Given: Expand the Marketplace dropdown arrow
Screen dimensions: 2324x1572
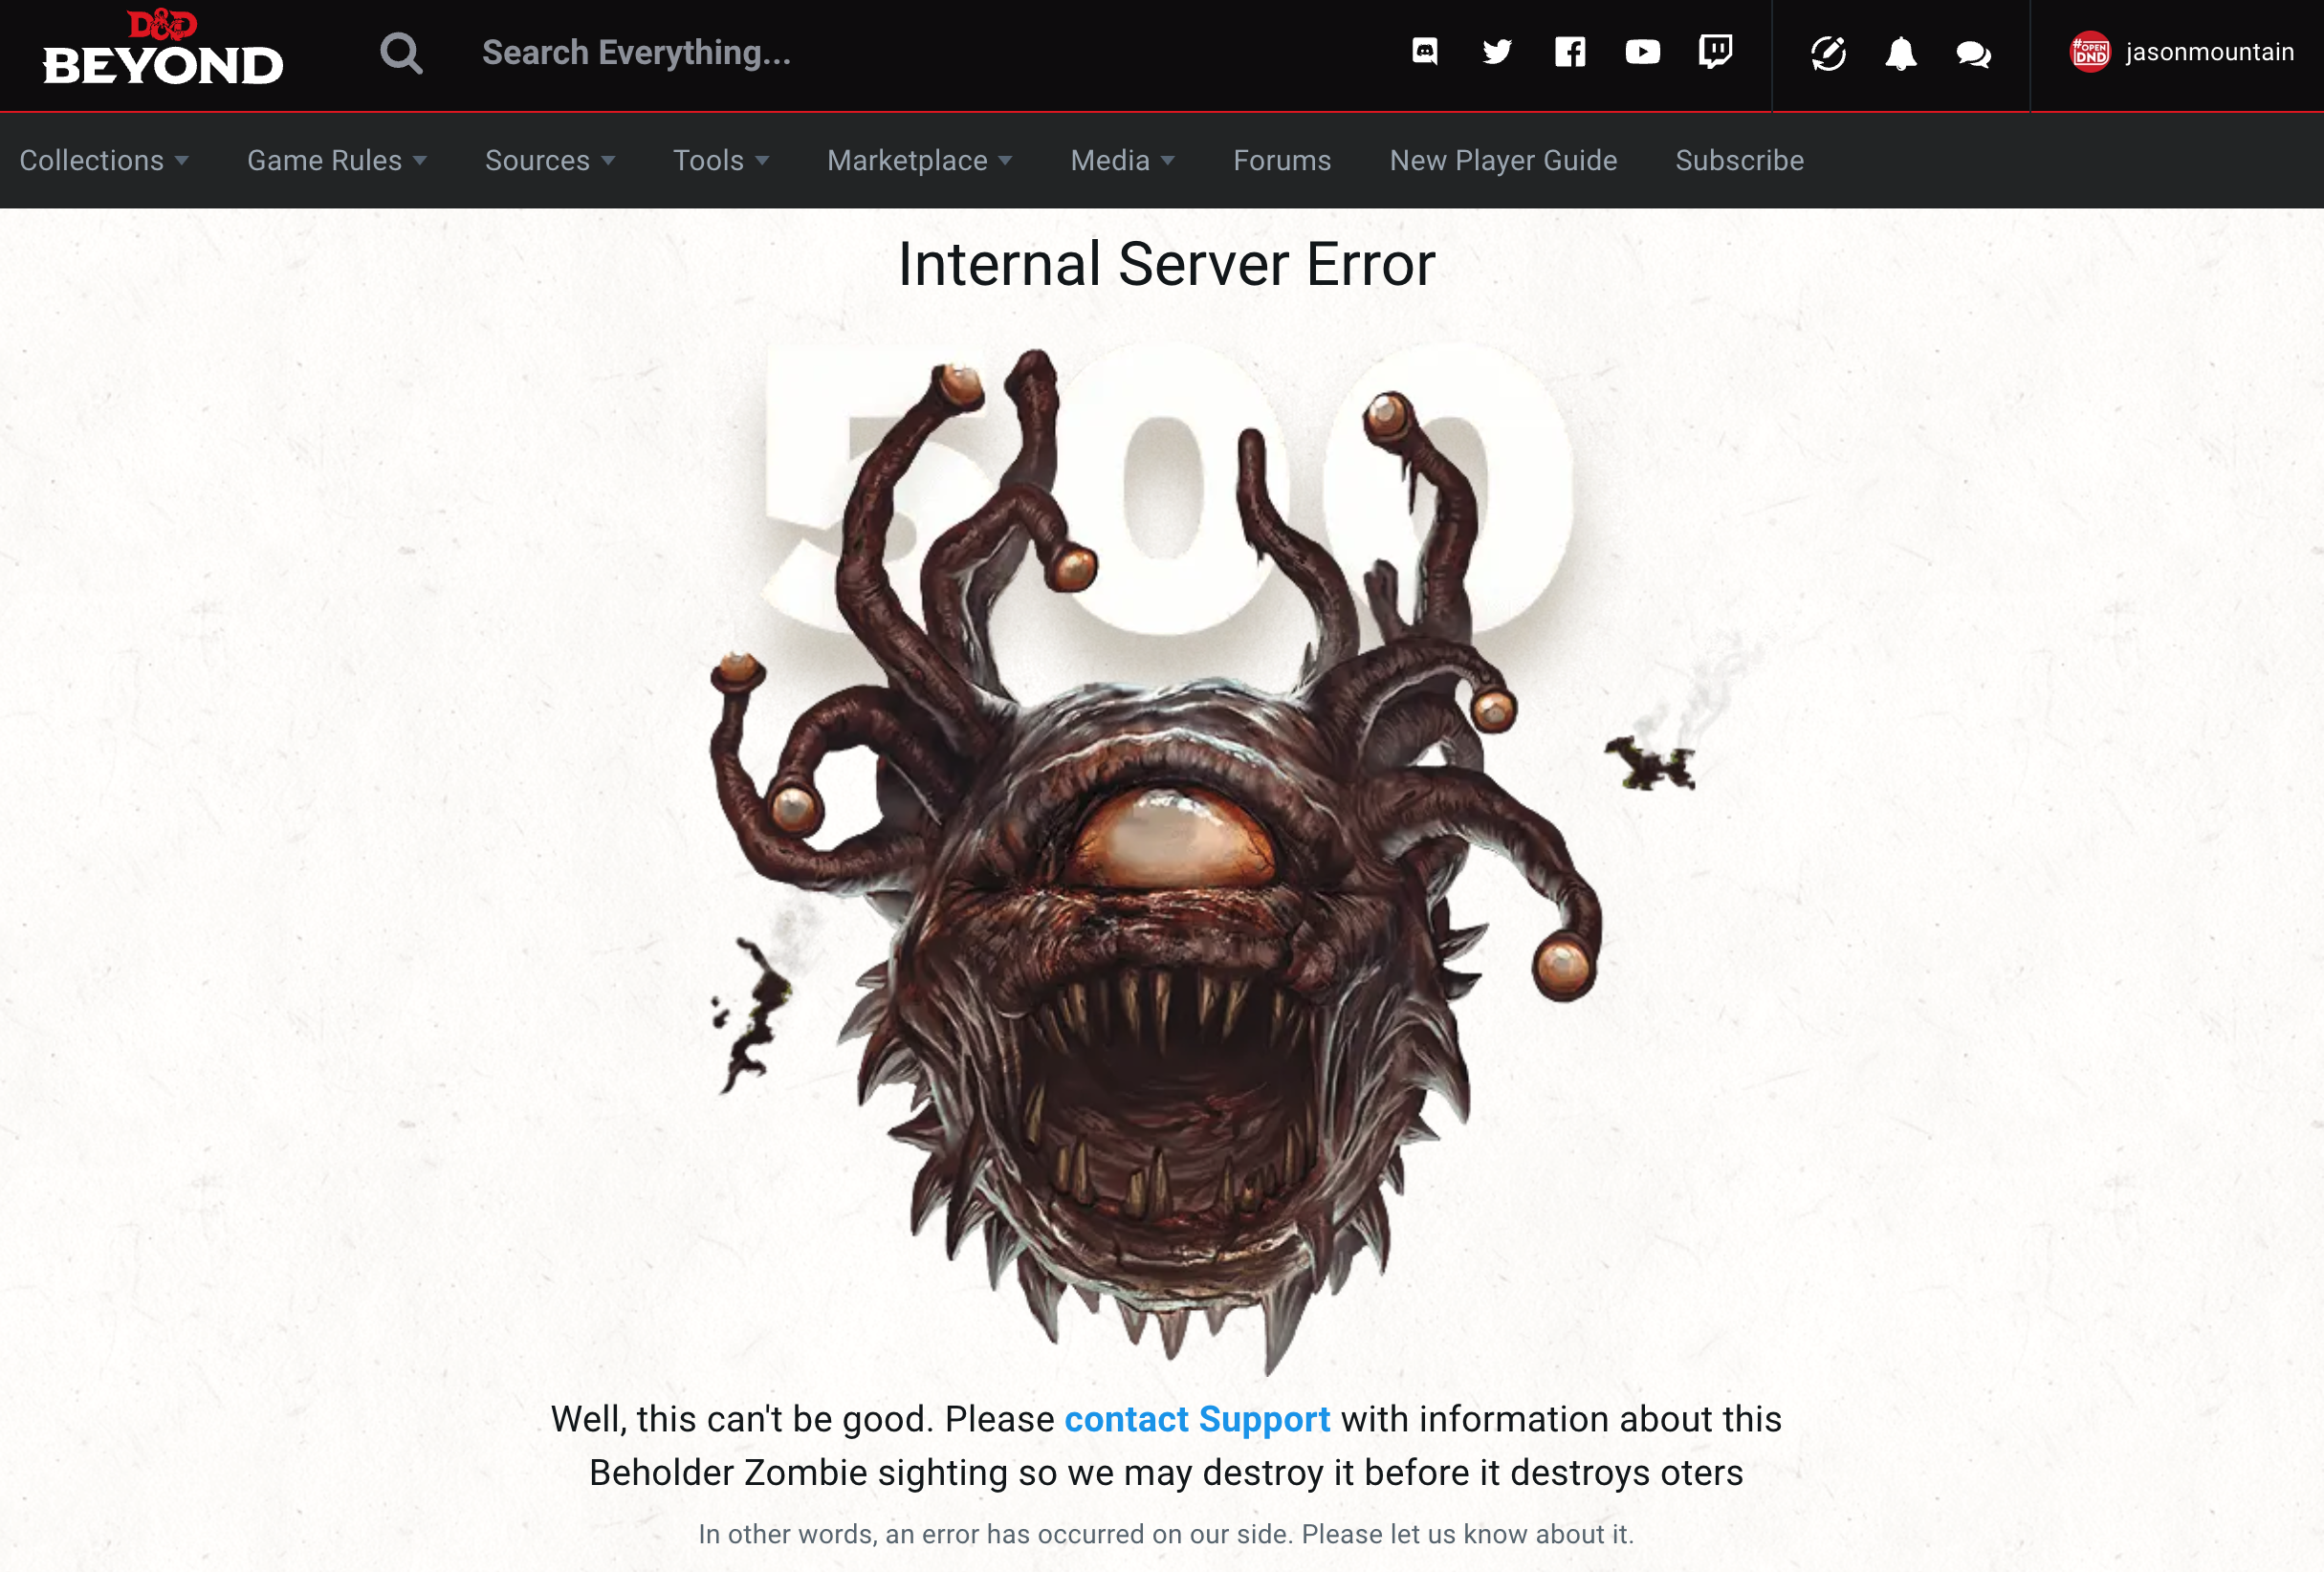Looking at the screenshot, I should pyautogui.click(x=1005, y=161).
